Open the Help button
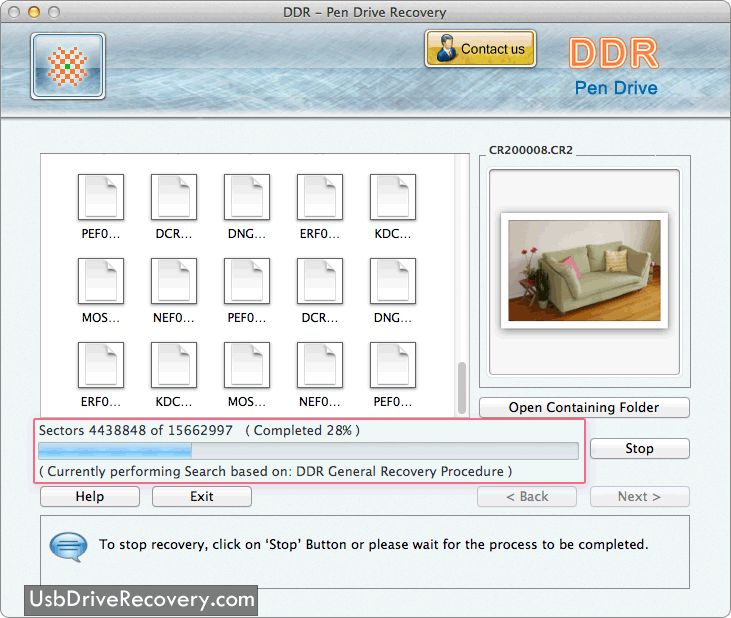 coord(90,496)
